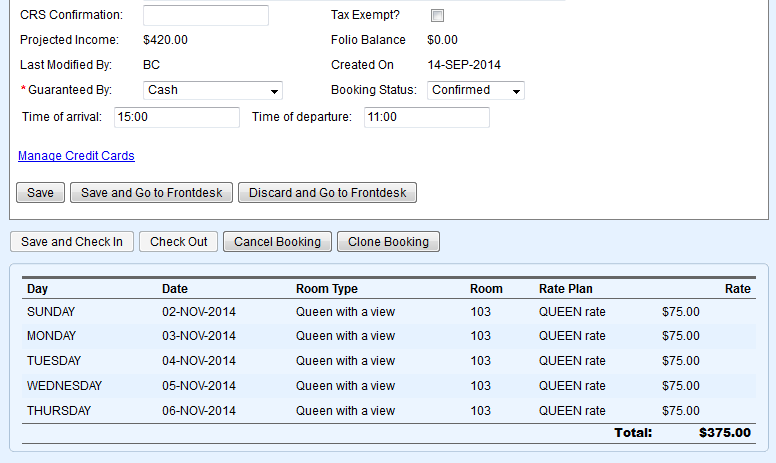
Task: Click the CRS Confirmation input field
Action: (206, 15)
